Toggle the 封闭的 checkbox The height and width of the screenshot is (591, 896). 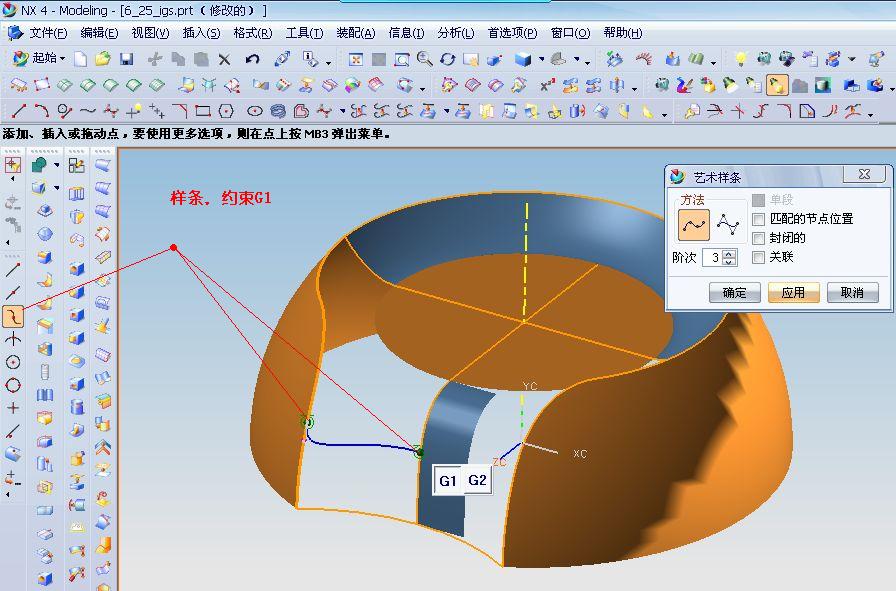click(758, 238)
